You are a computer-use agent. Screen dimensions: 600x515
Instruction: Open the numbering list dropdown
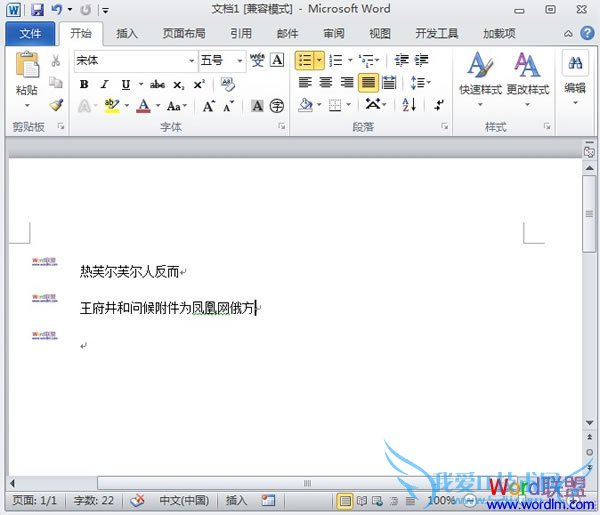350,60
